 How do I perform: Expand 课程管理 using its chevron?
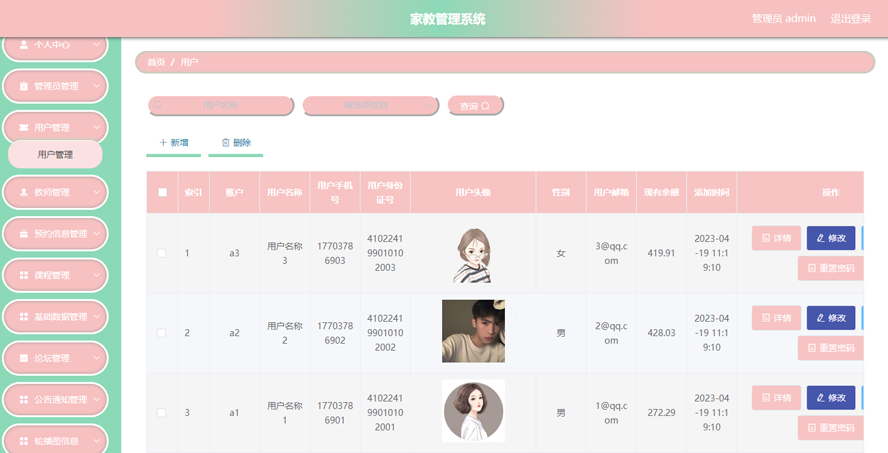(96, 275)
